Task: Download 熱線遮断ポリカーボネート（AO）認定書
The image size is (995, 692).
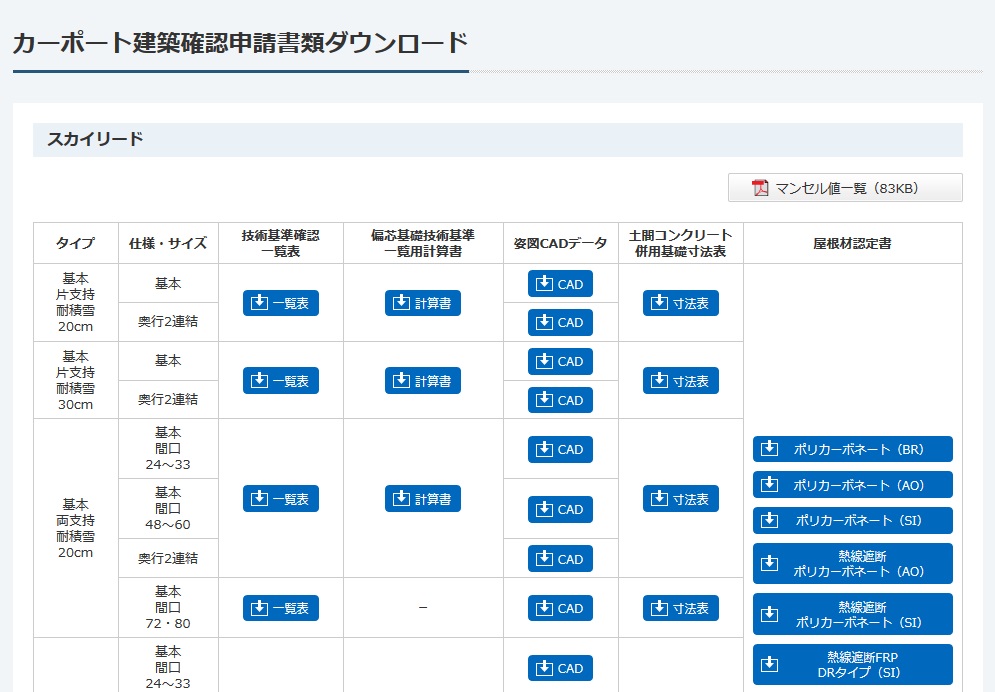Action: [x=852, y=563]
